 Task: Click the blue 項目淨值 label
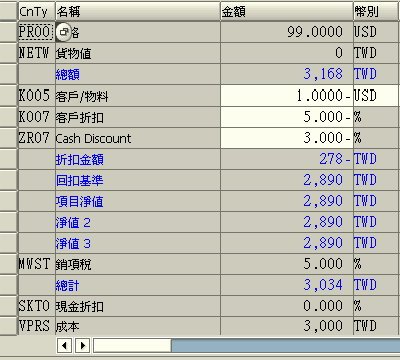80,202
